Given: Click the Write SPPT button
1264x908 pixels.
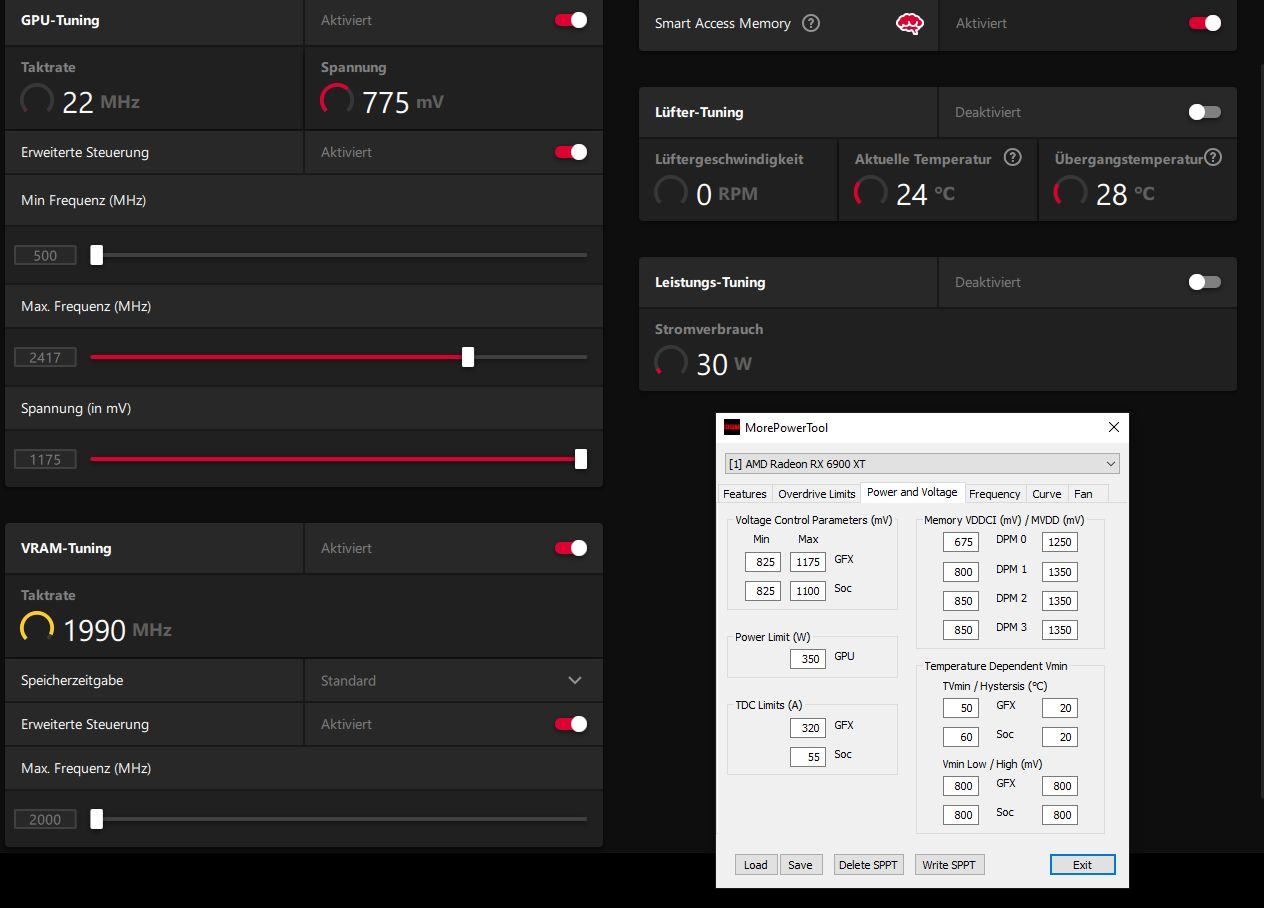Looking at the screenshot, I should pyautogui.click(x=949, y=865).
